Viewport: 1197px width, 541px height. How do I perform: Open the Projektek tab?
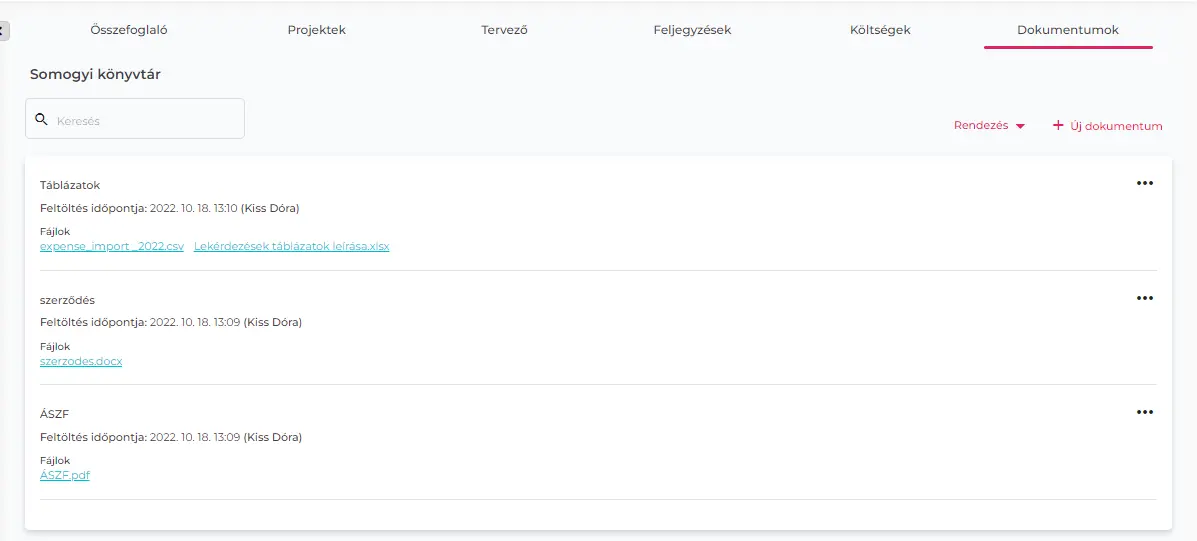316,30
